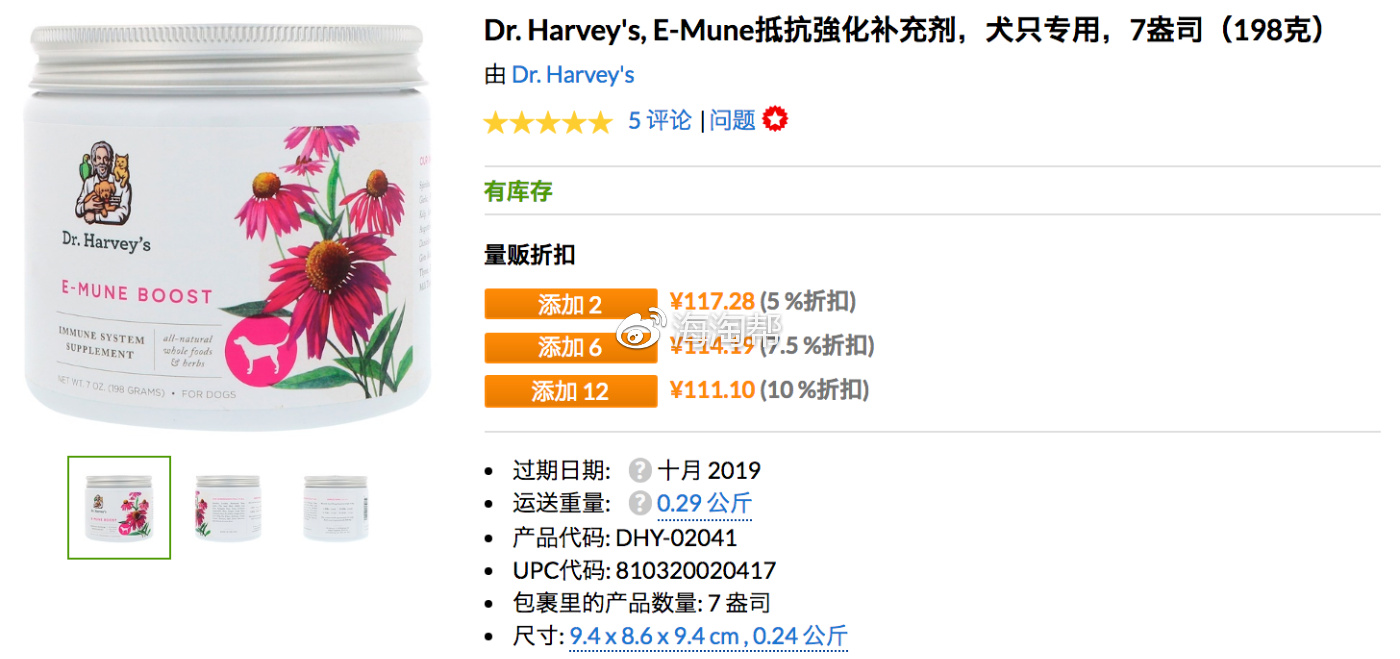Viewport: 1400px width, 659px height.
Task: Open the 问题 questions link
Action: pyautogui.click(x=733, y=121)
